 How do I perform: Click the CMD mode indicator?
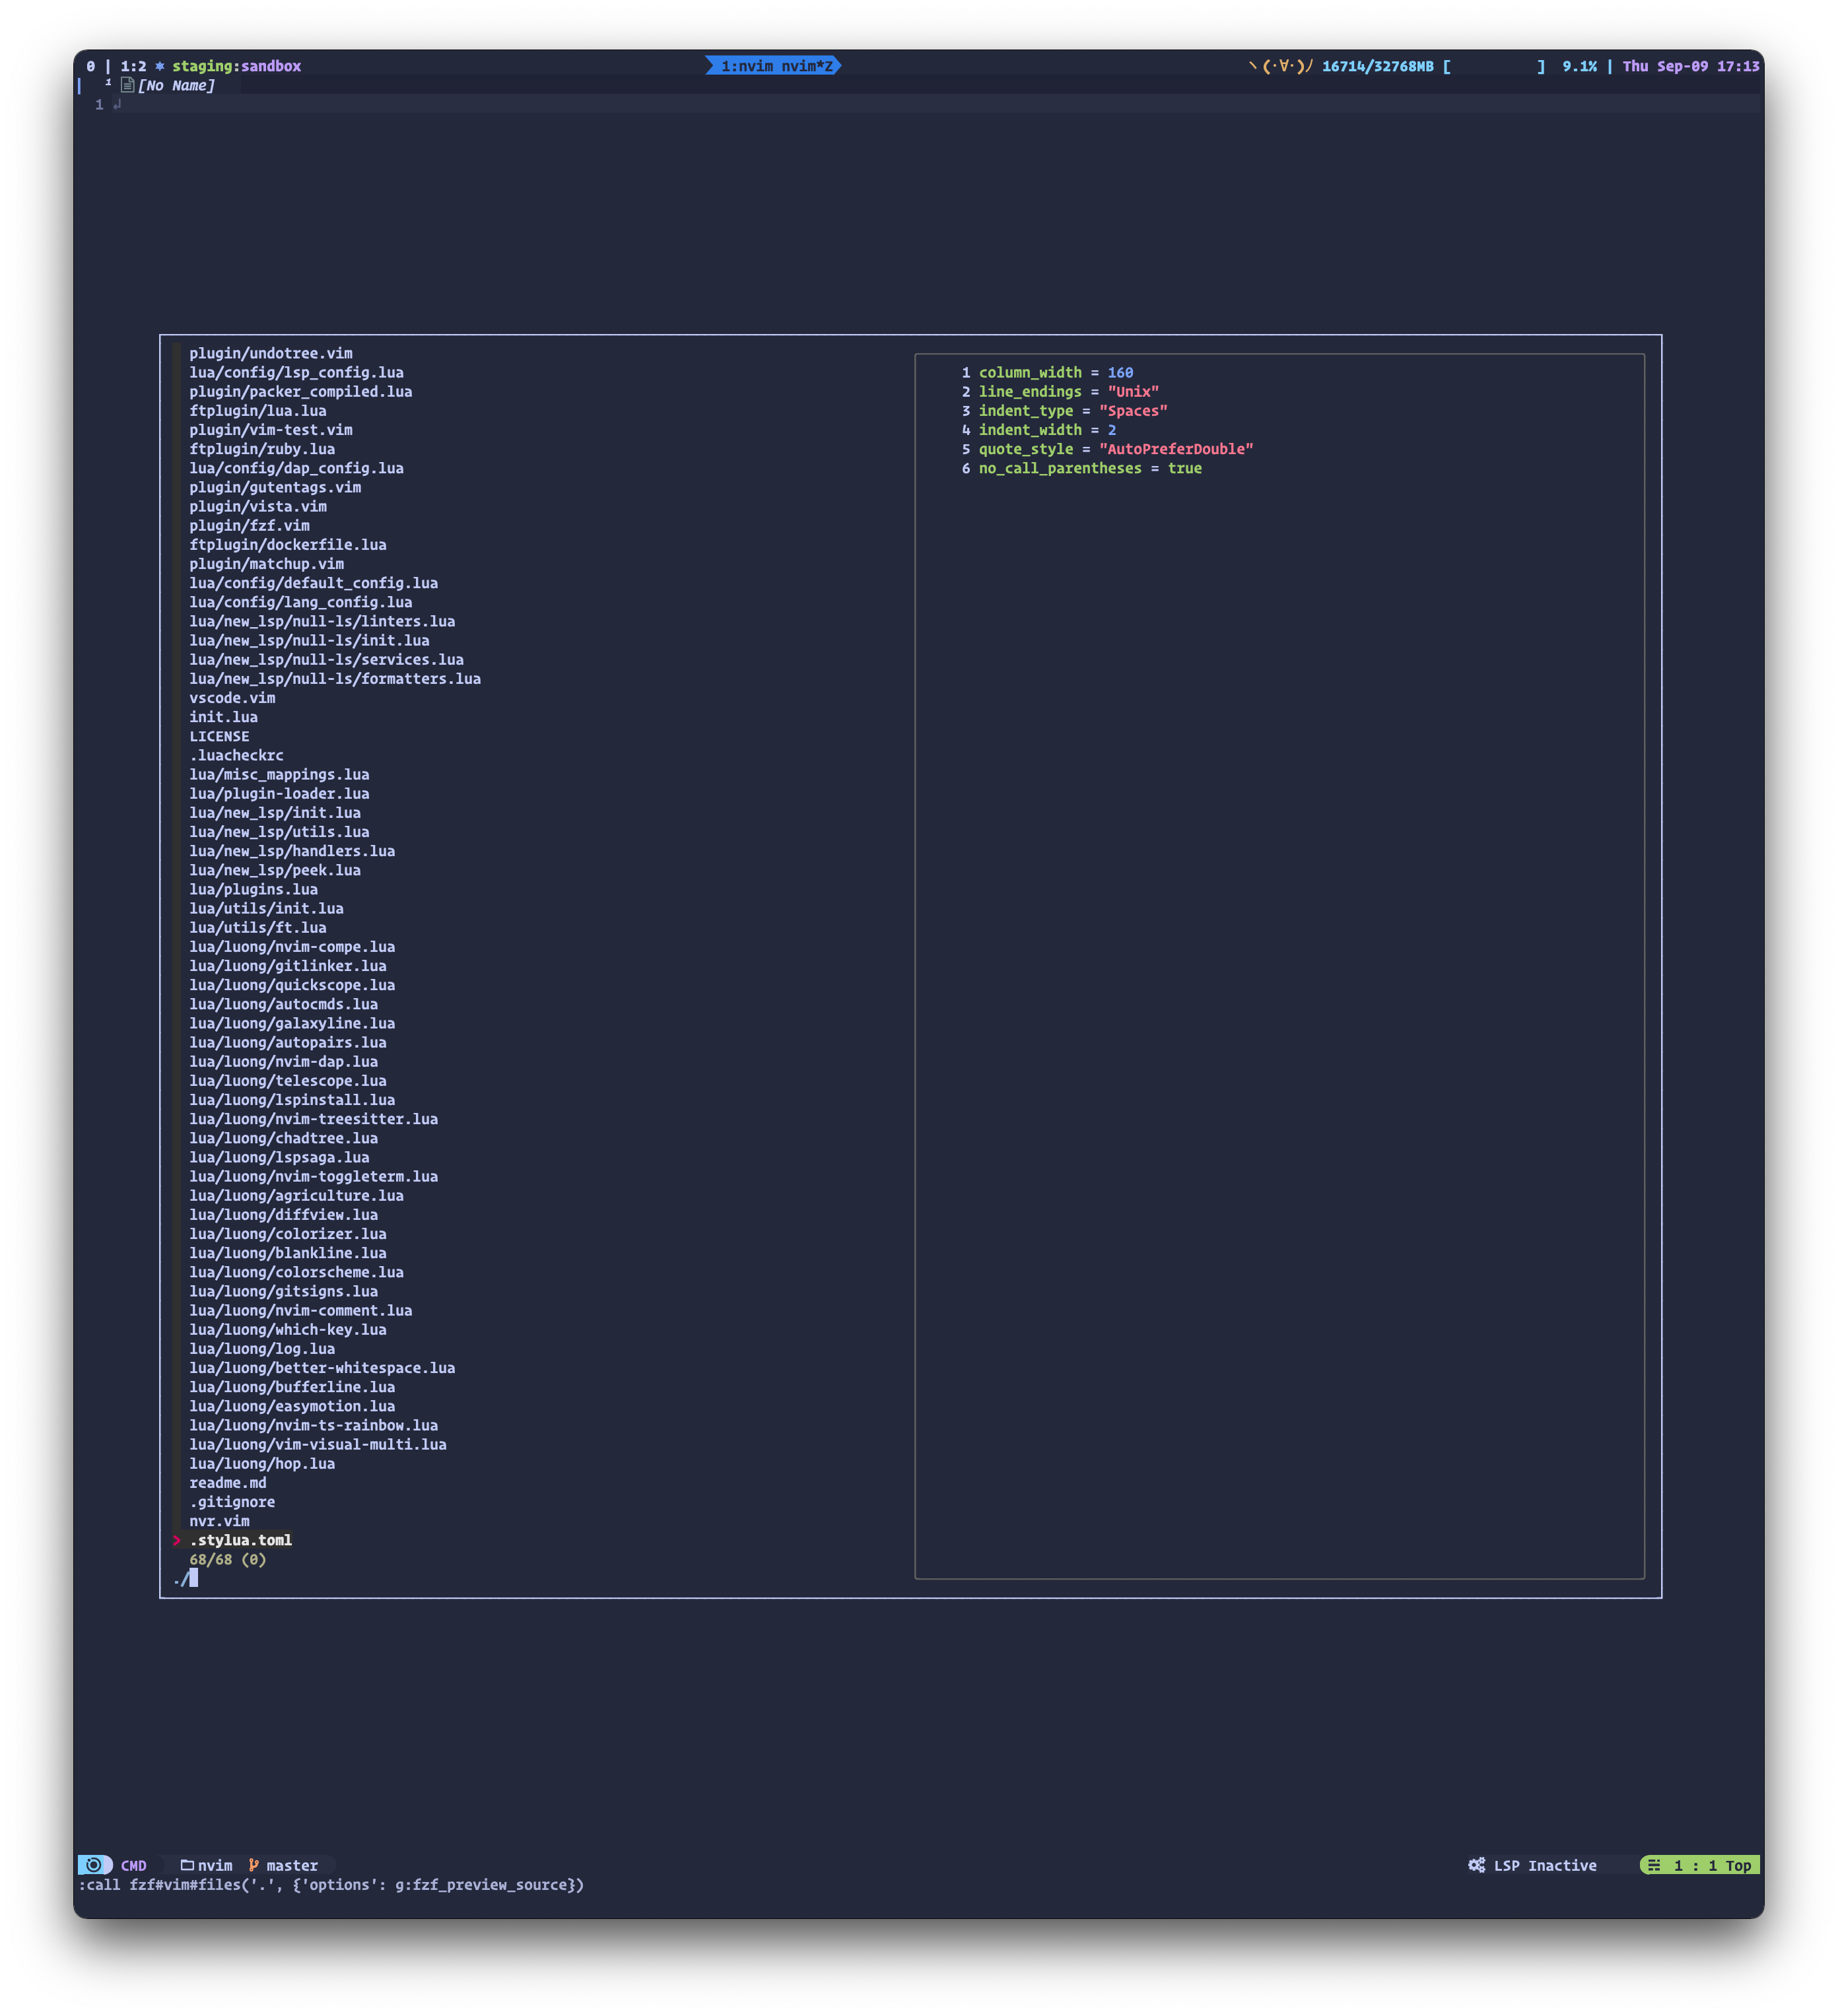[133, 1865]
